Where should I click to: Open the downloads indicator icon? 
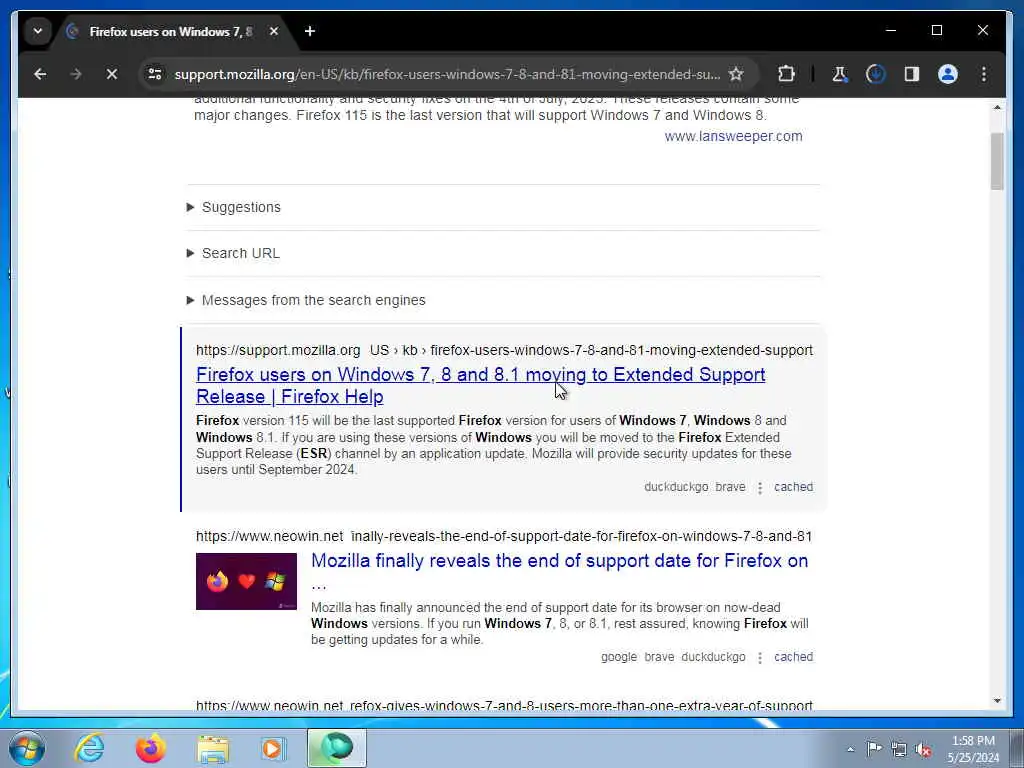pos(875,74)
